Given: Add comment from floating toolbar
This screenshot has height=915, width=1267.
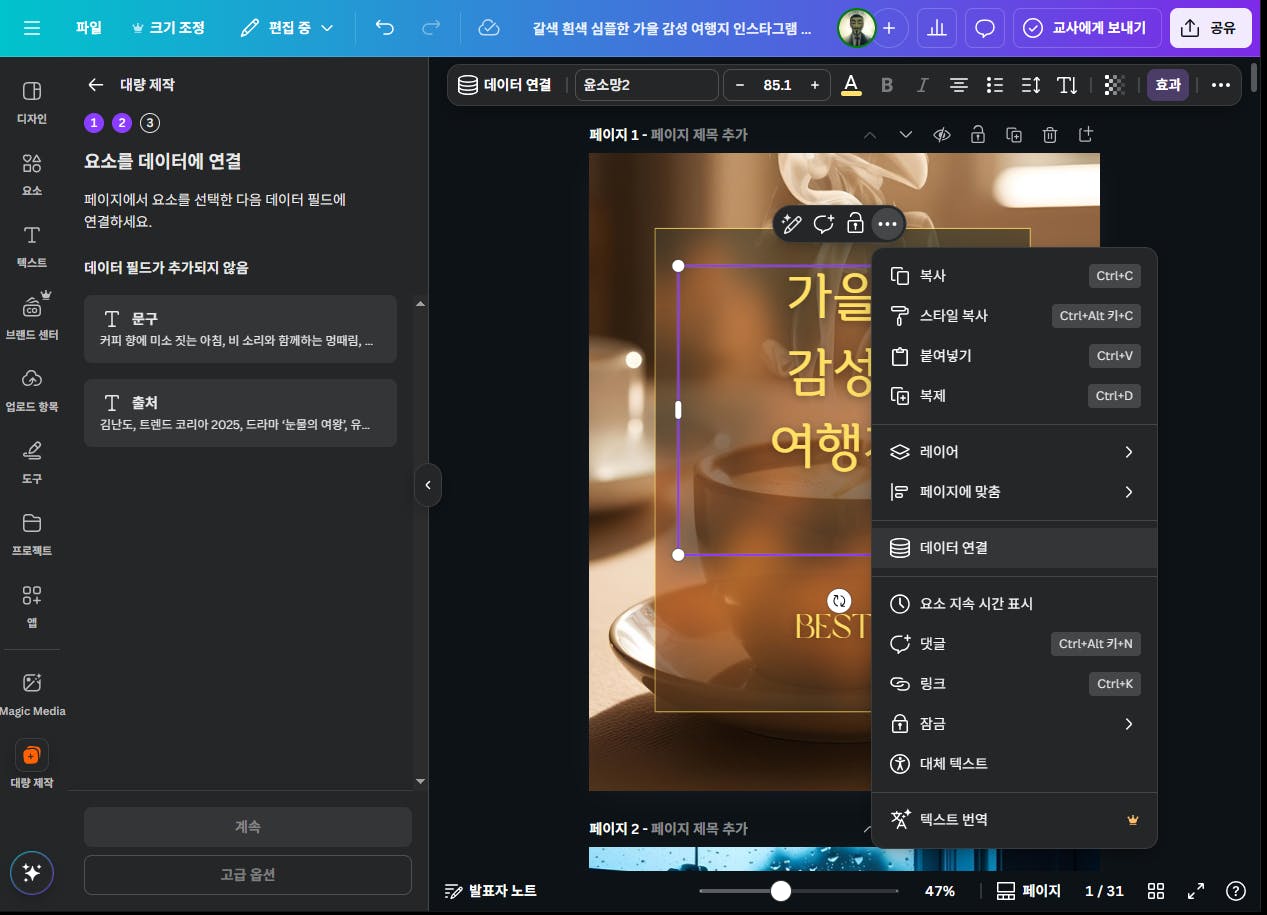Looking at the screenshot, I should click(823, 224).
